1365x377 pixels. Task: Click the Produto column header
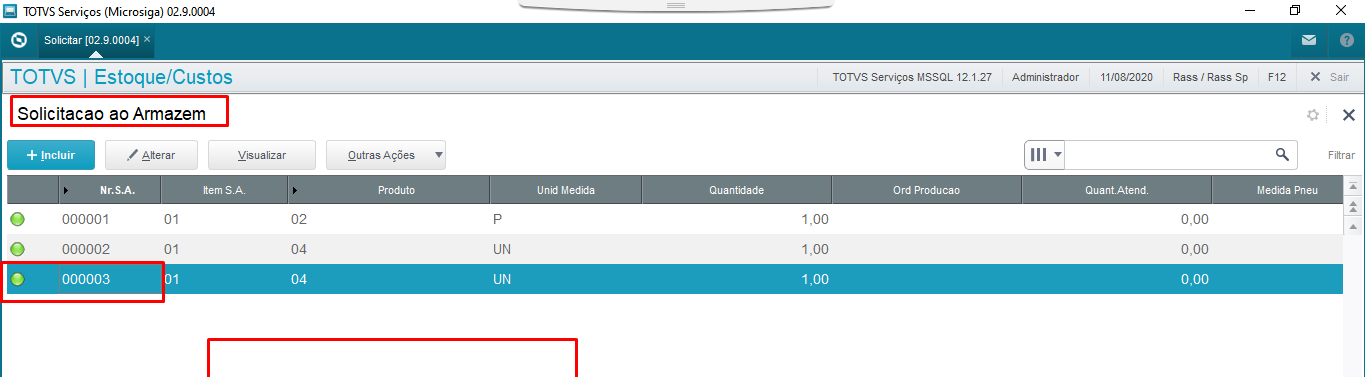coord(388,190)
